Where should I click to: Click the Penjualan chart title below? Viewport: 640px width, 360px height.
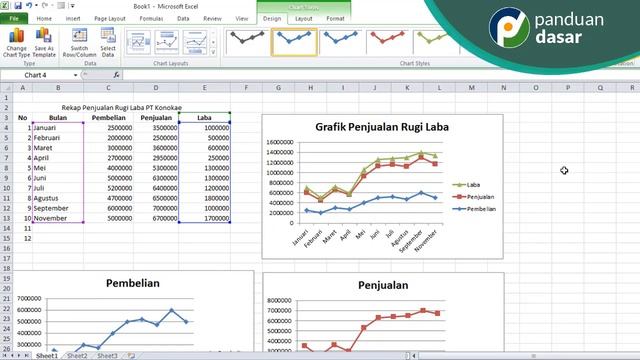383,285
